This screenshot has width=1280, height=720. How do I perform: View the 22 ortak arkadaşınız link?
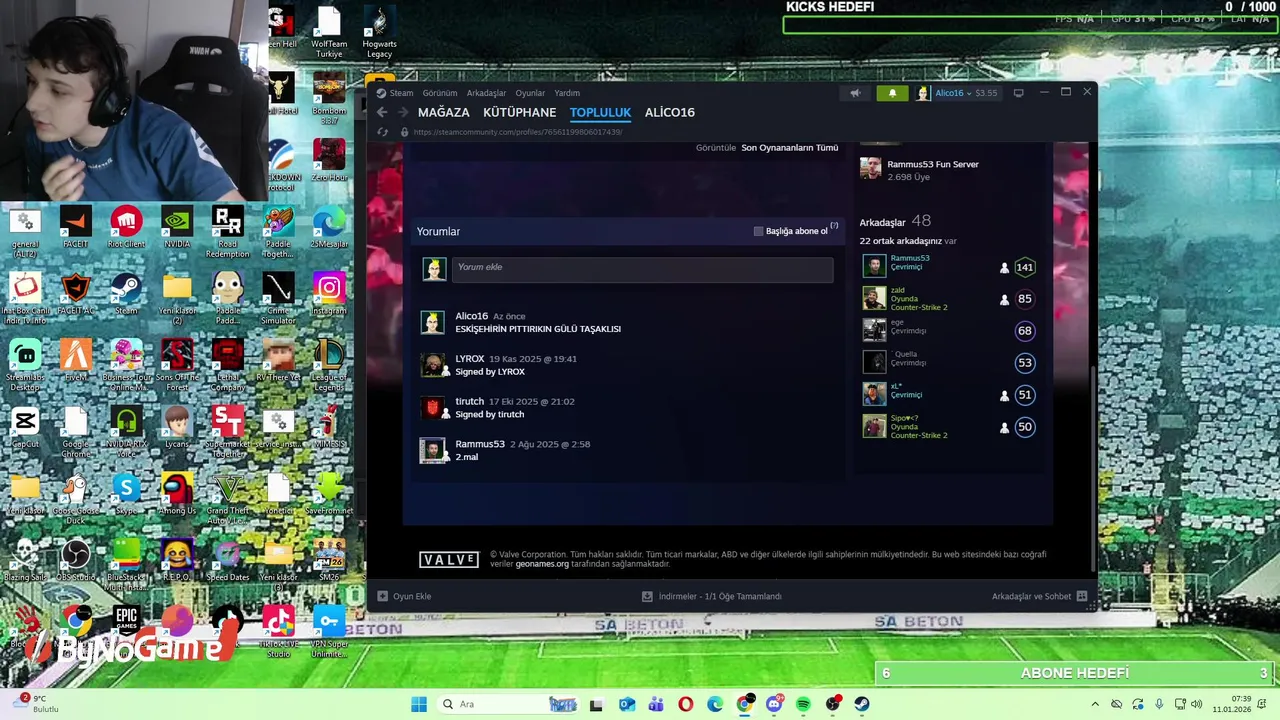pyautogui.click(x=901, y=241)
